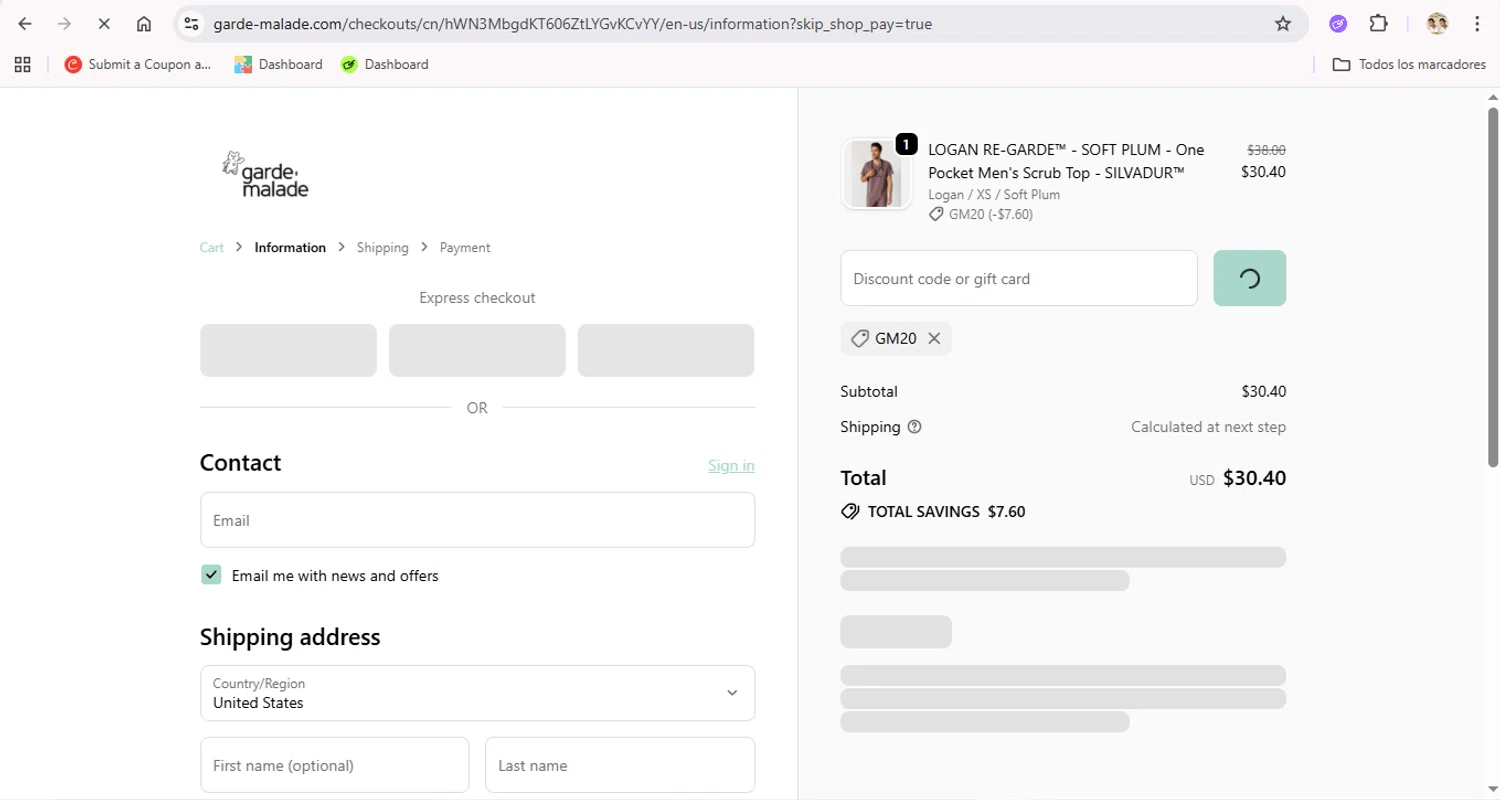Viewport: 1500px width, 800px height.
Task: Click the browser forward arrow
Action: [x=64, y=24]
